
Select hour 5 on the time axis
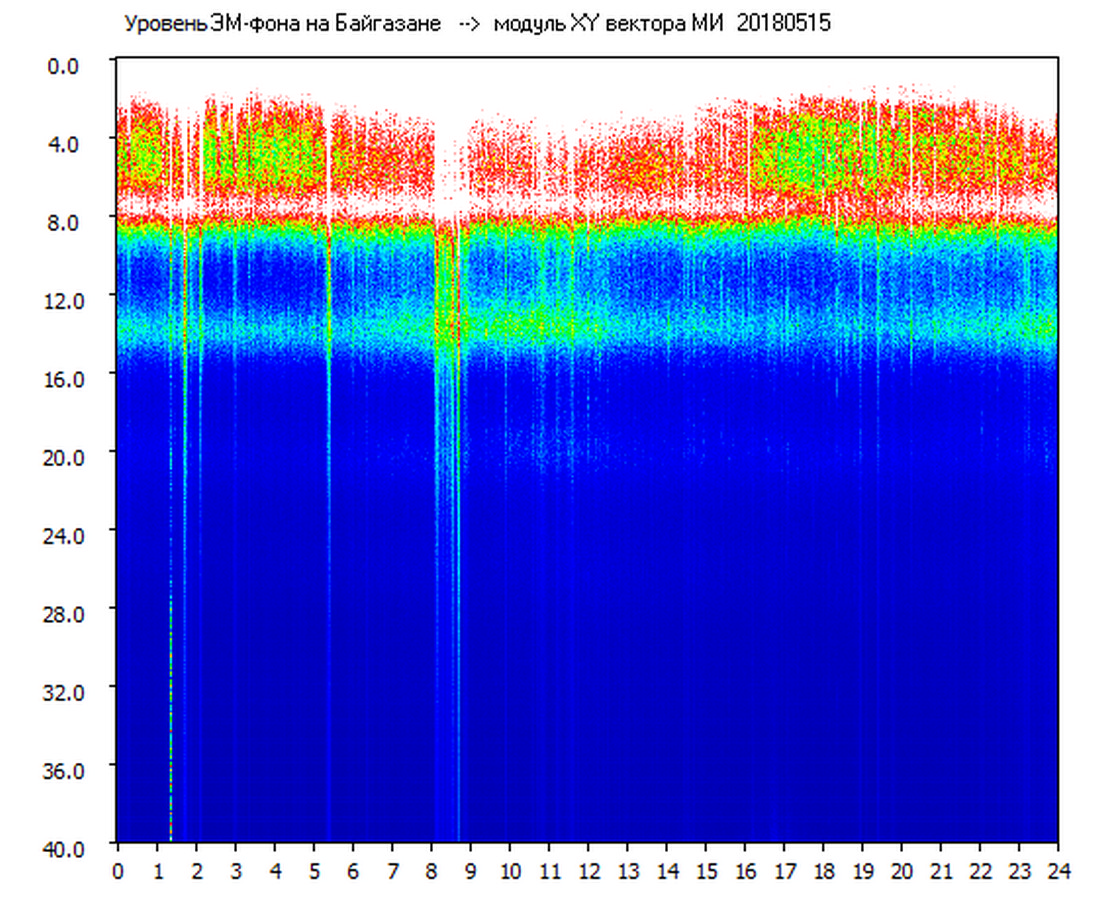point(314,871)
